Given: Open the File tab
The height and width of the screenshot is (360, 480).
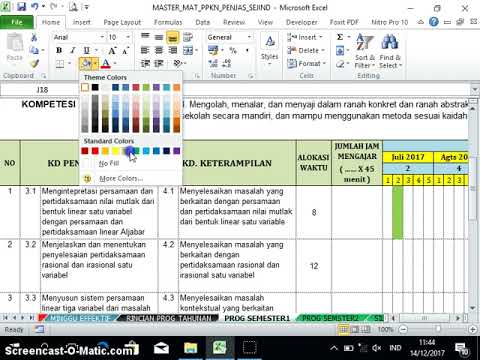Looking at the screenshot, I should coord(17,22).
